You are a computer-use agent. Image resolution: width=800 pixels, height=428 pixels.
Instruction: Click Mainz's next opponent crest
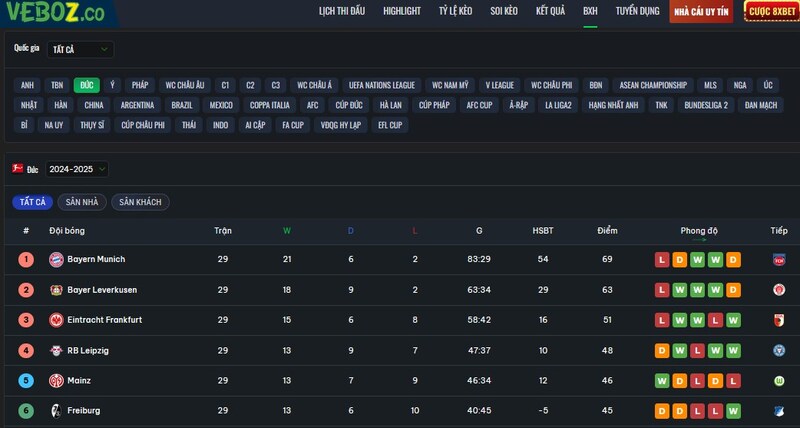tap(779, 381)
